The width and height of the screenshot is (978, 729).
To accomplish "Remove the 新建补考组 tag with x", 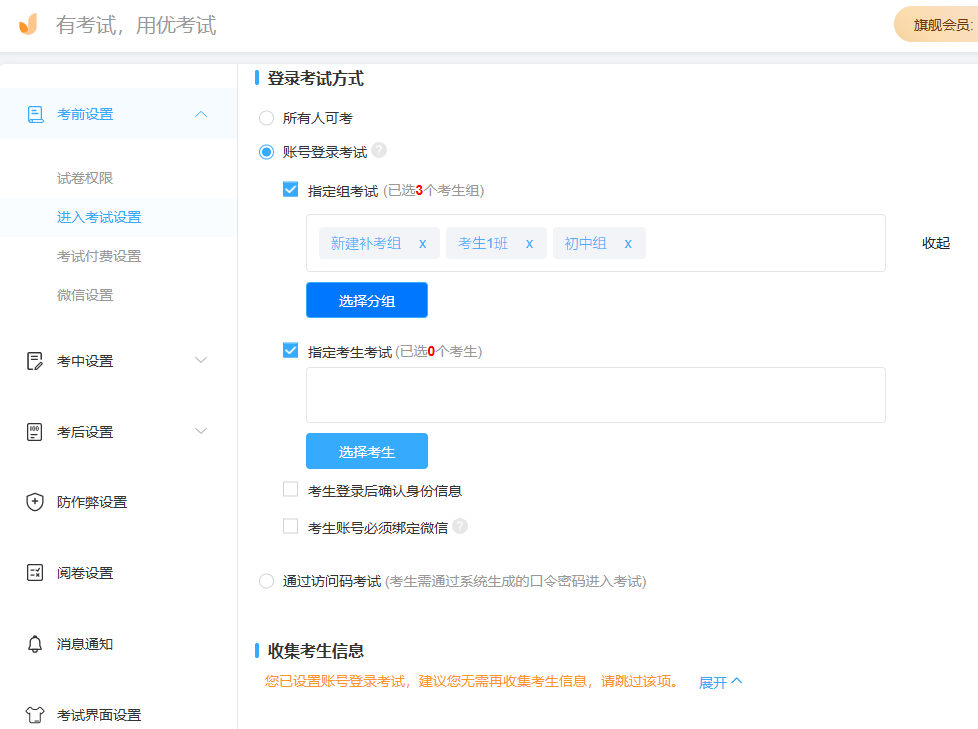I will [x=423, y=244].
